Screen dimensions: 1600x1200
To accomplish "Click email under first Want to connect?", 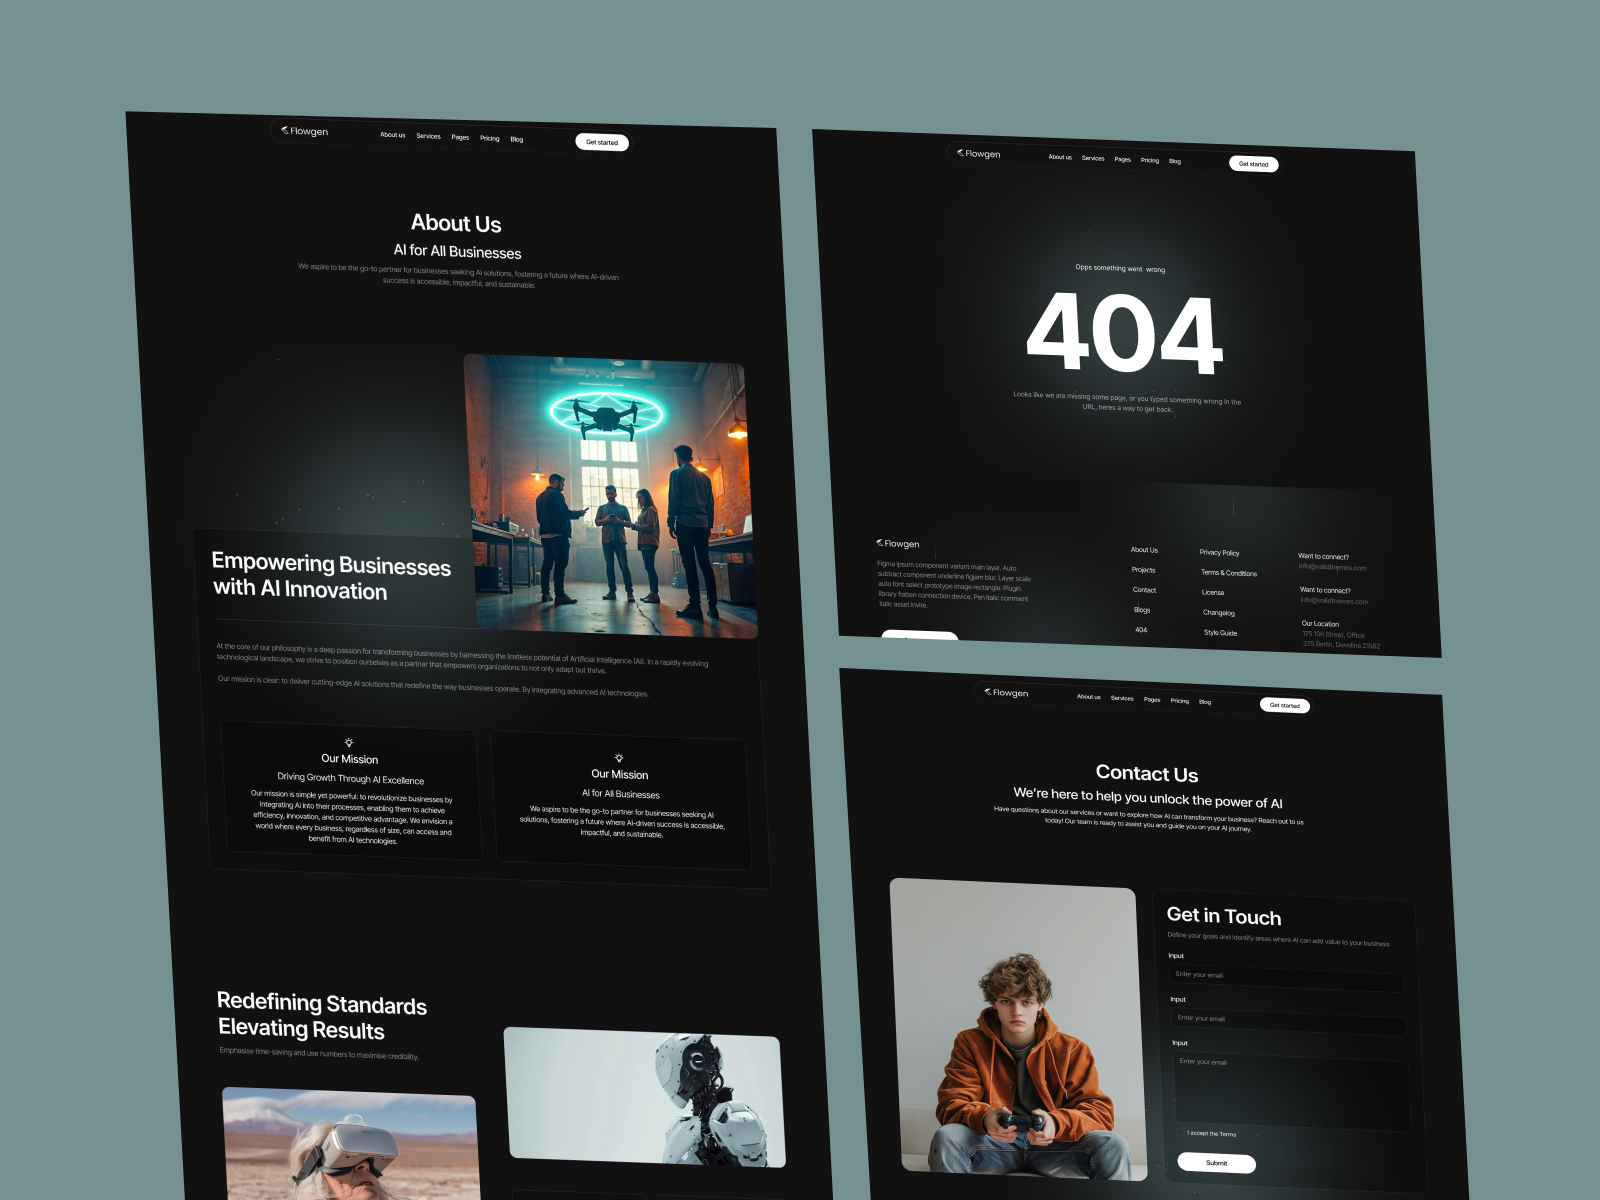I will tap(1332, 567).
